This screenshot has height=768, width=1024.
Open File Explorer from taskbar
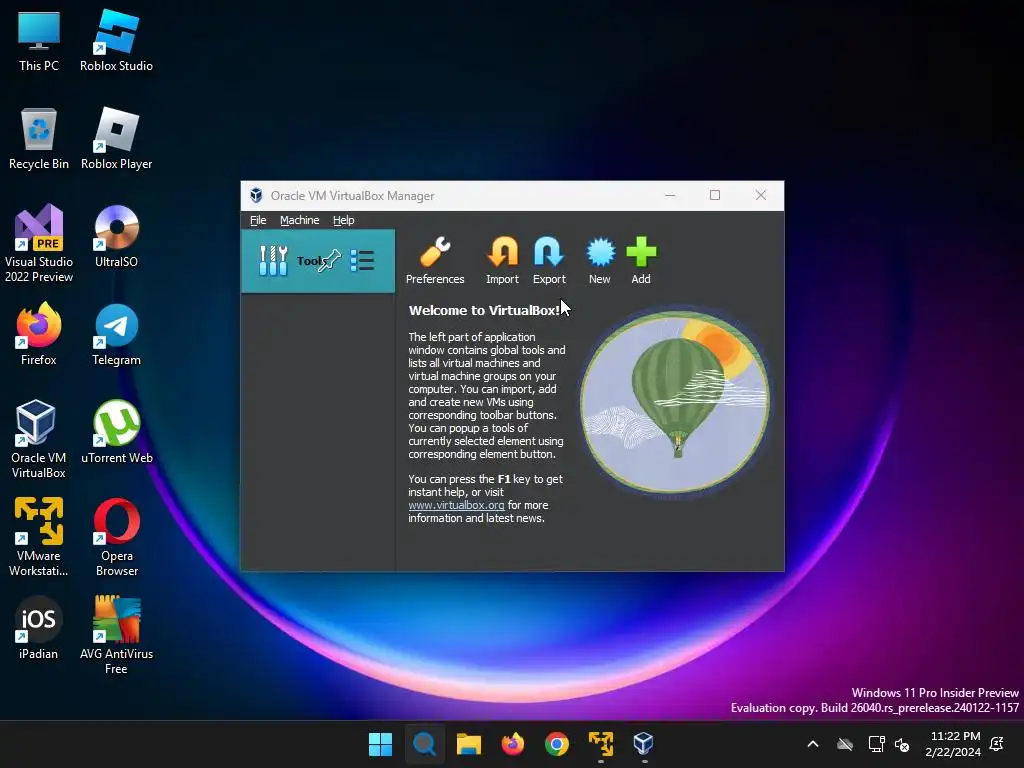tap(468, 744)
